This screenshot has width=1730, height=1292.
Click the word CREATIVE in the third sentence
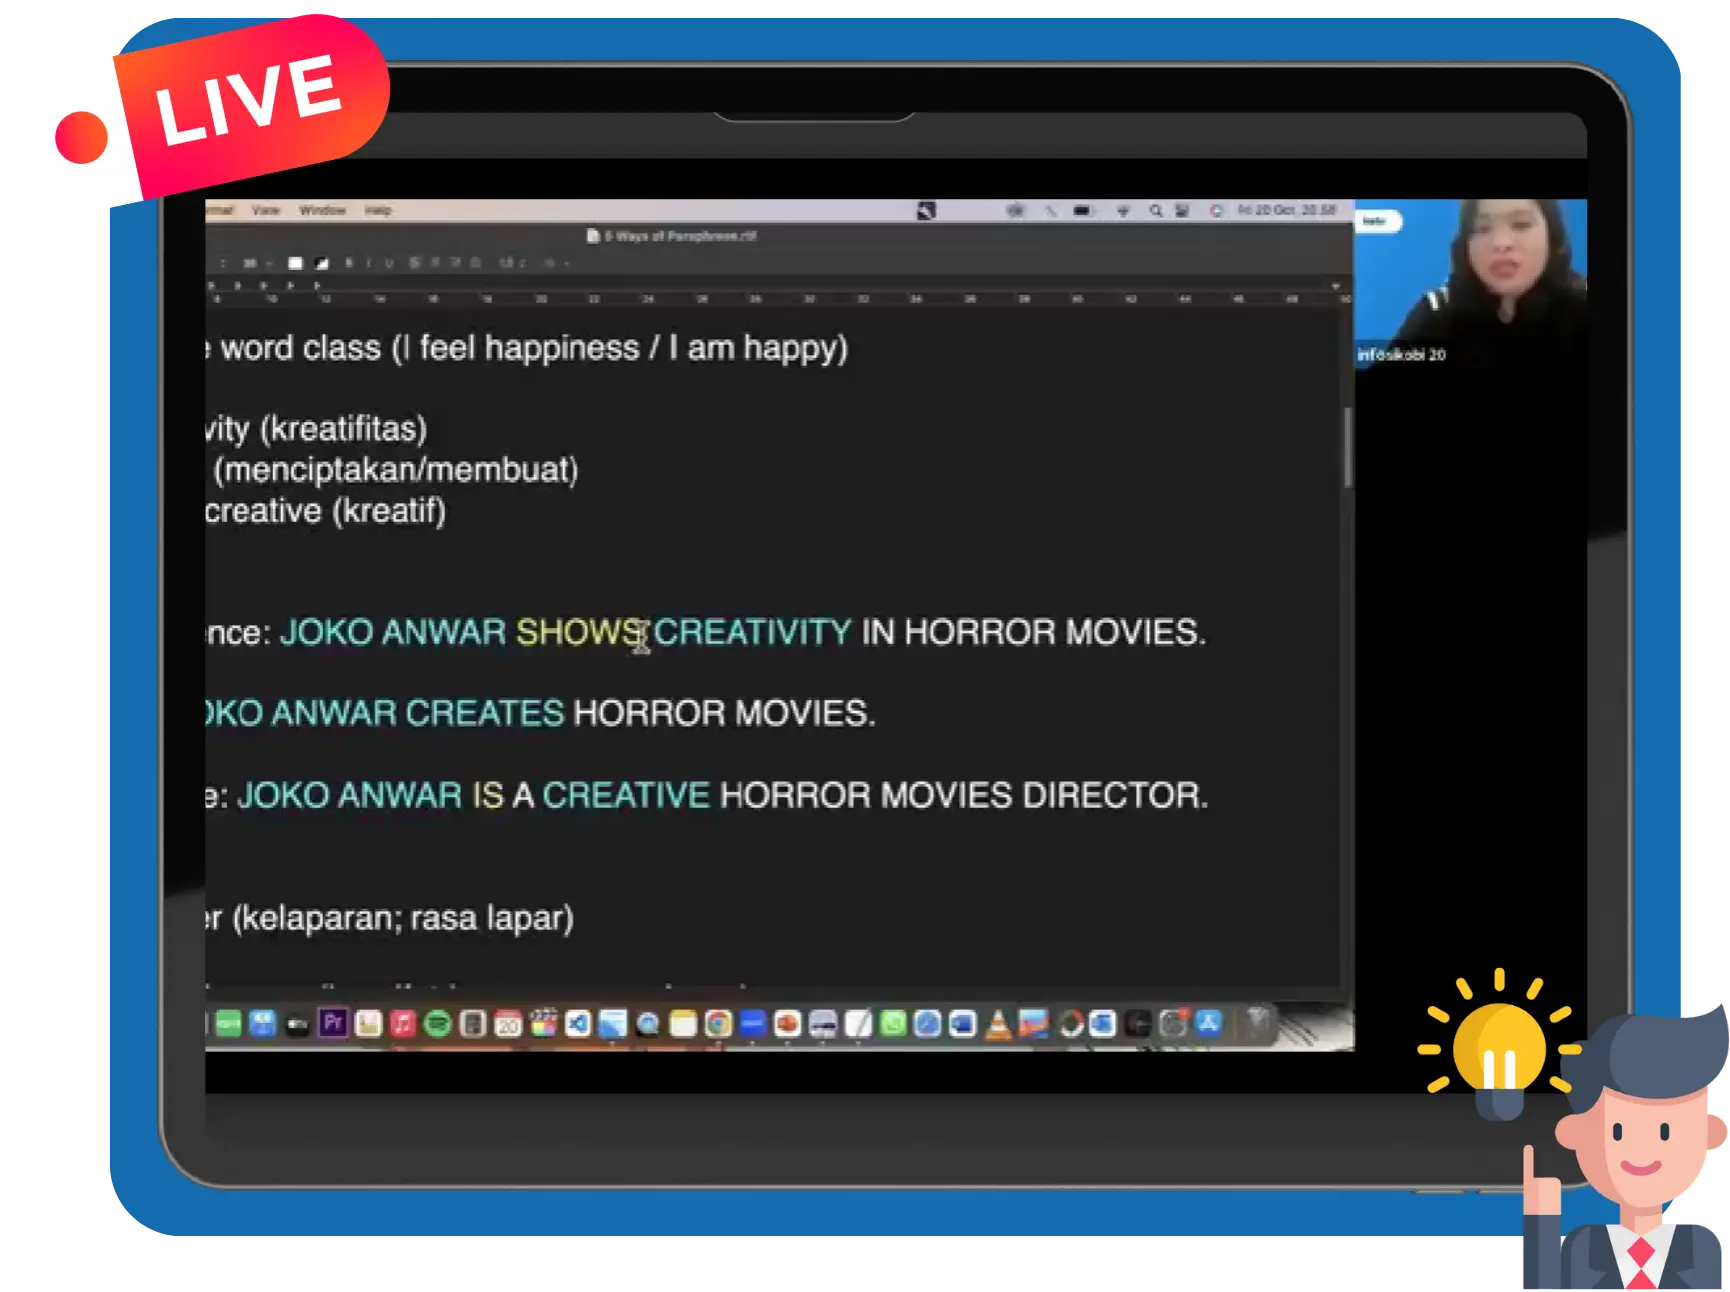click(x=626, y=795)
